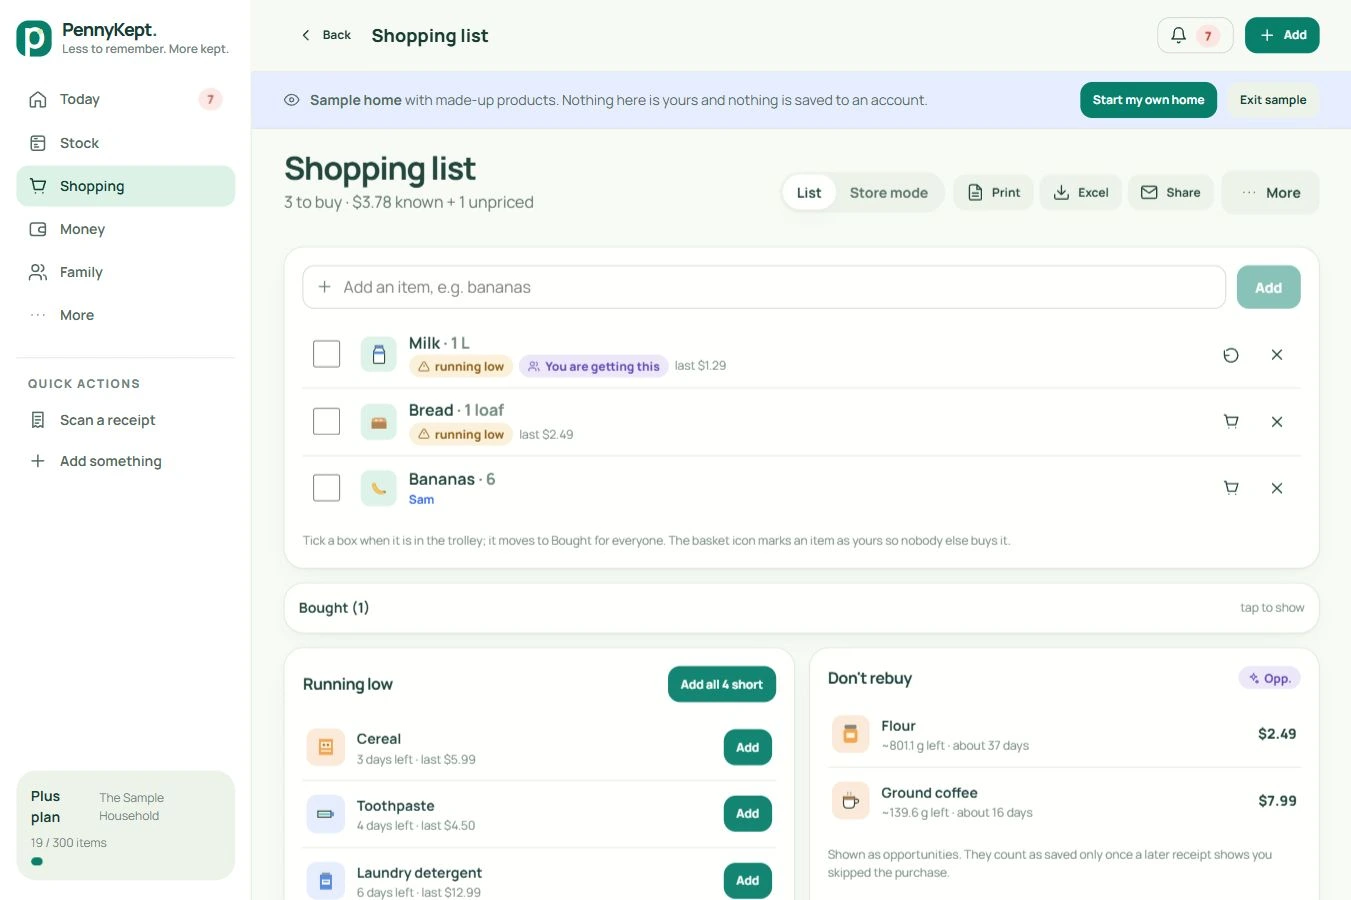The image size is (1351, 900).
Task: Share the shopping list
Action: pos(1171,193)
